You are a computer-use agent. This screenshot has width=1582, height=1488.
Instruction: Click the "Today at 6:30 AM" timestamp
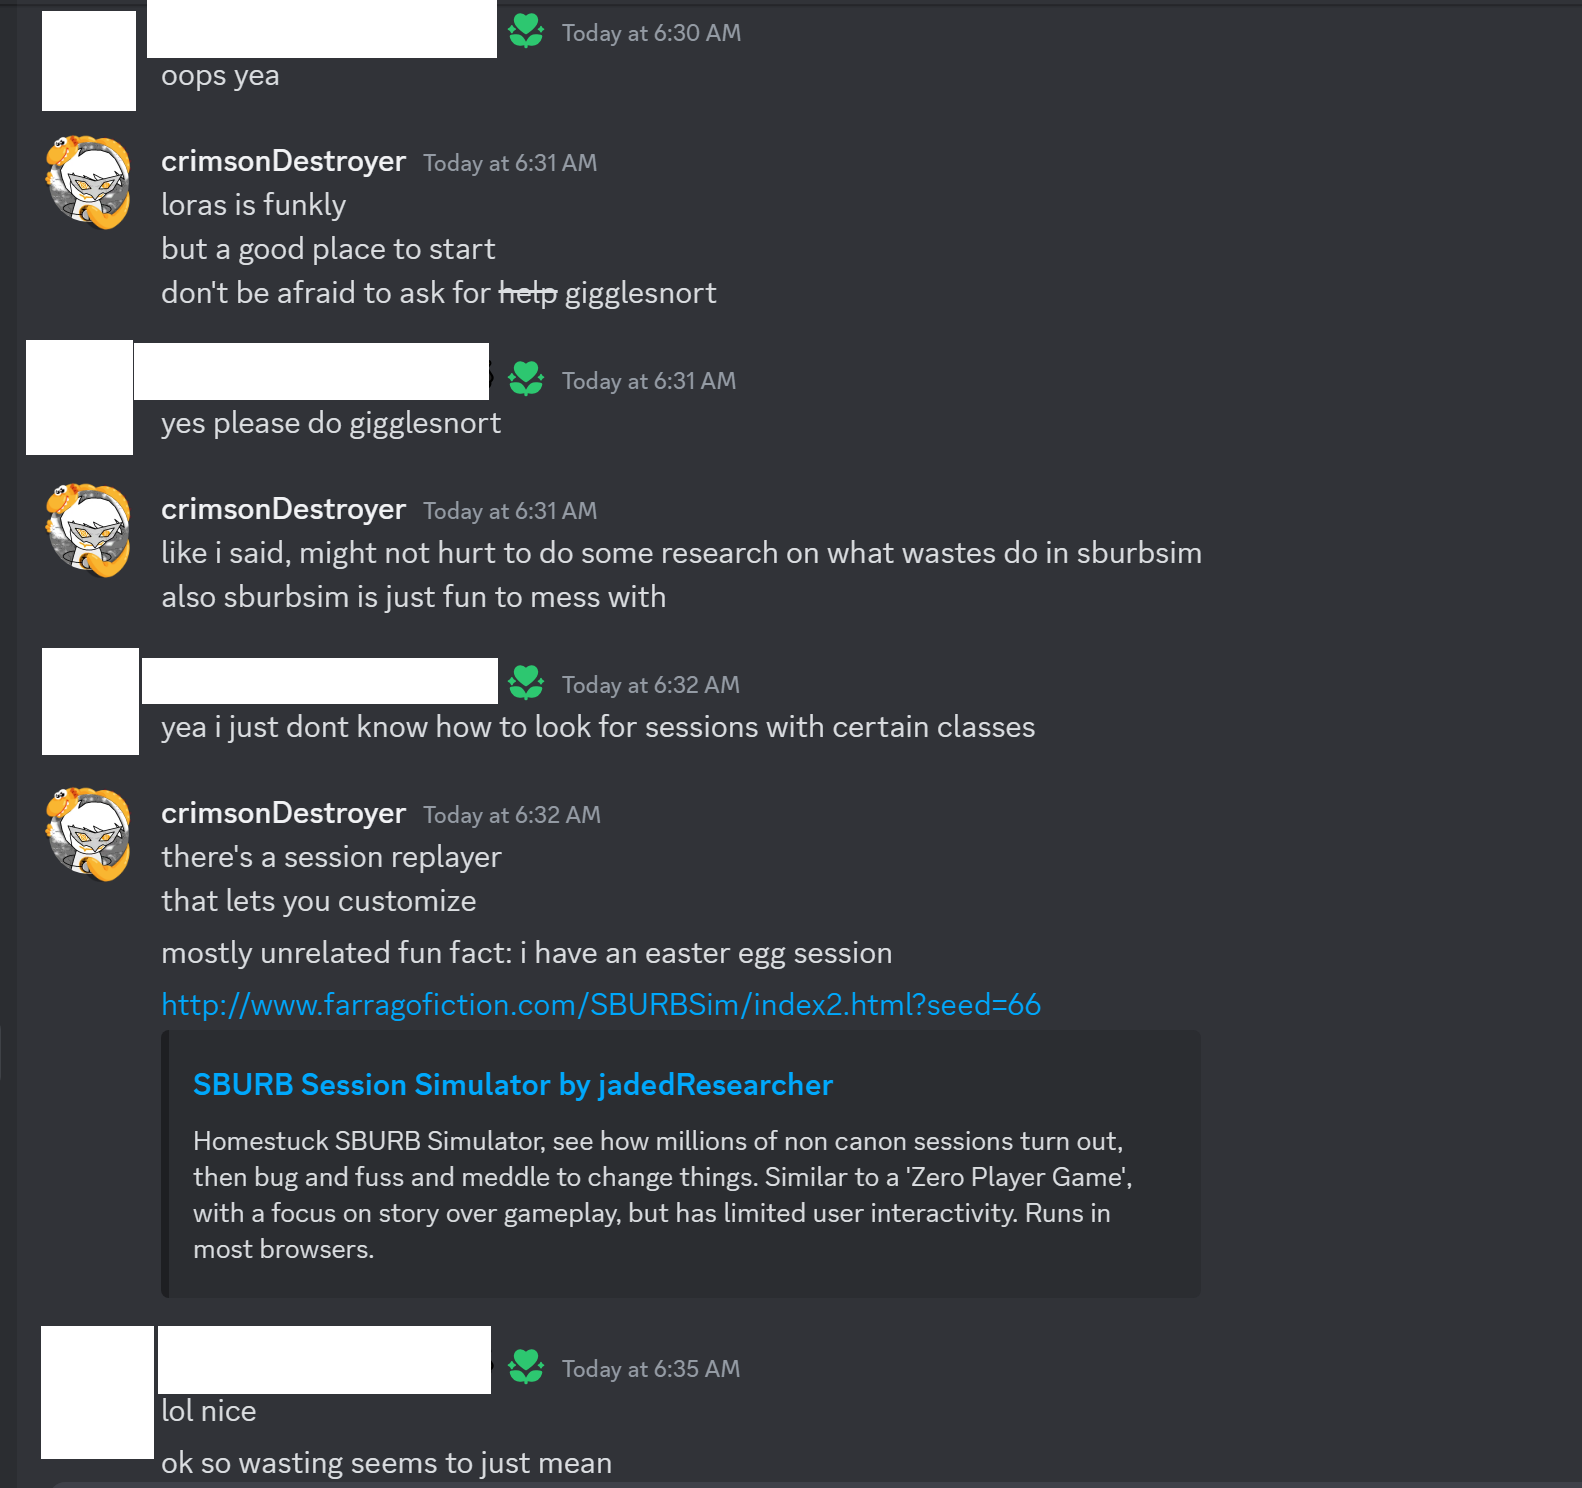tap(651, 33)
